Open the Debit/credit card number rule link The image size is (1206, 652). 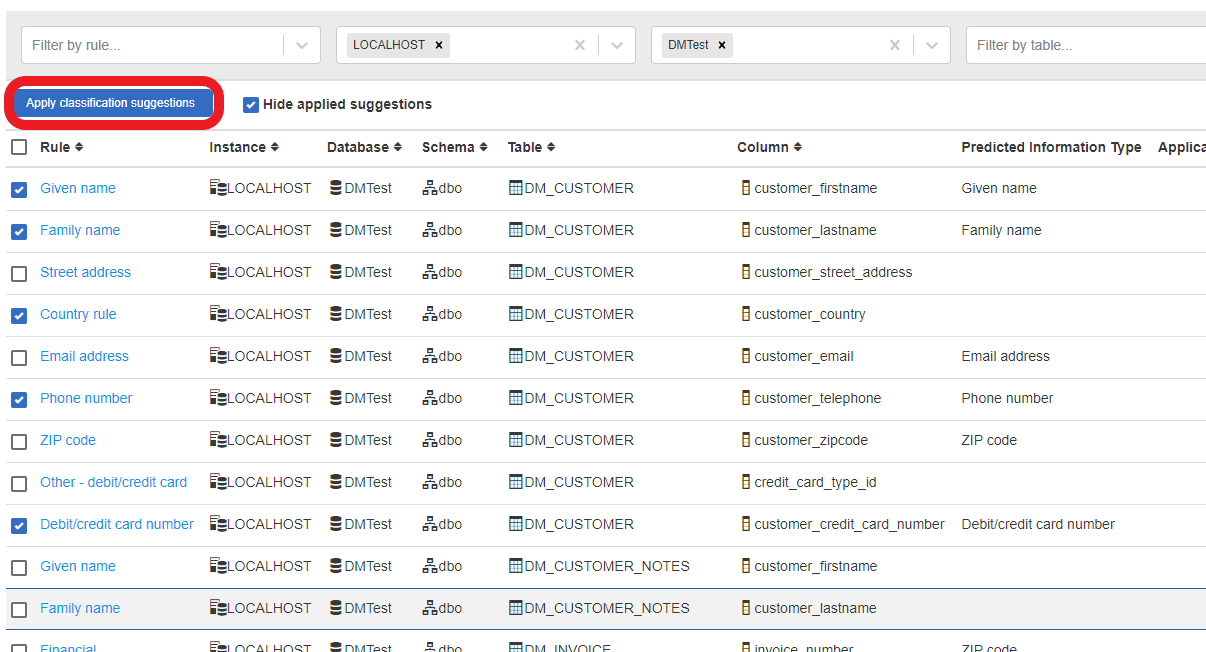pyautogui.click(x=117, y=524)
